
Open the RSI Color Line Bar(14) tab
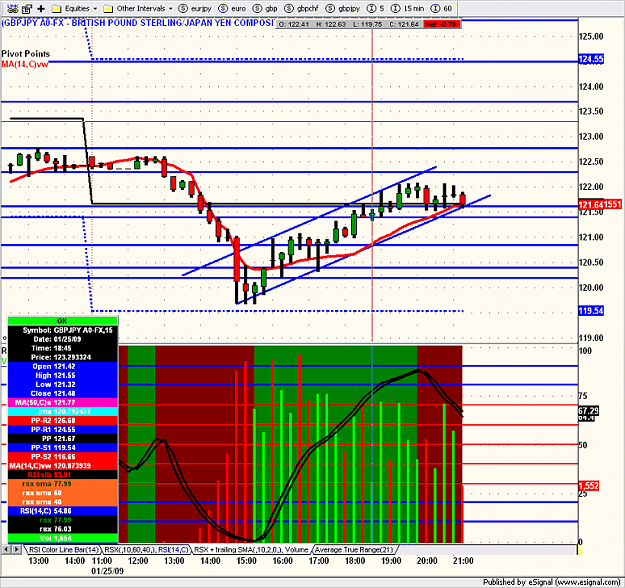pos(63,550)
